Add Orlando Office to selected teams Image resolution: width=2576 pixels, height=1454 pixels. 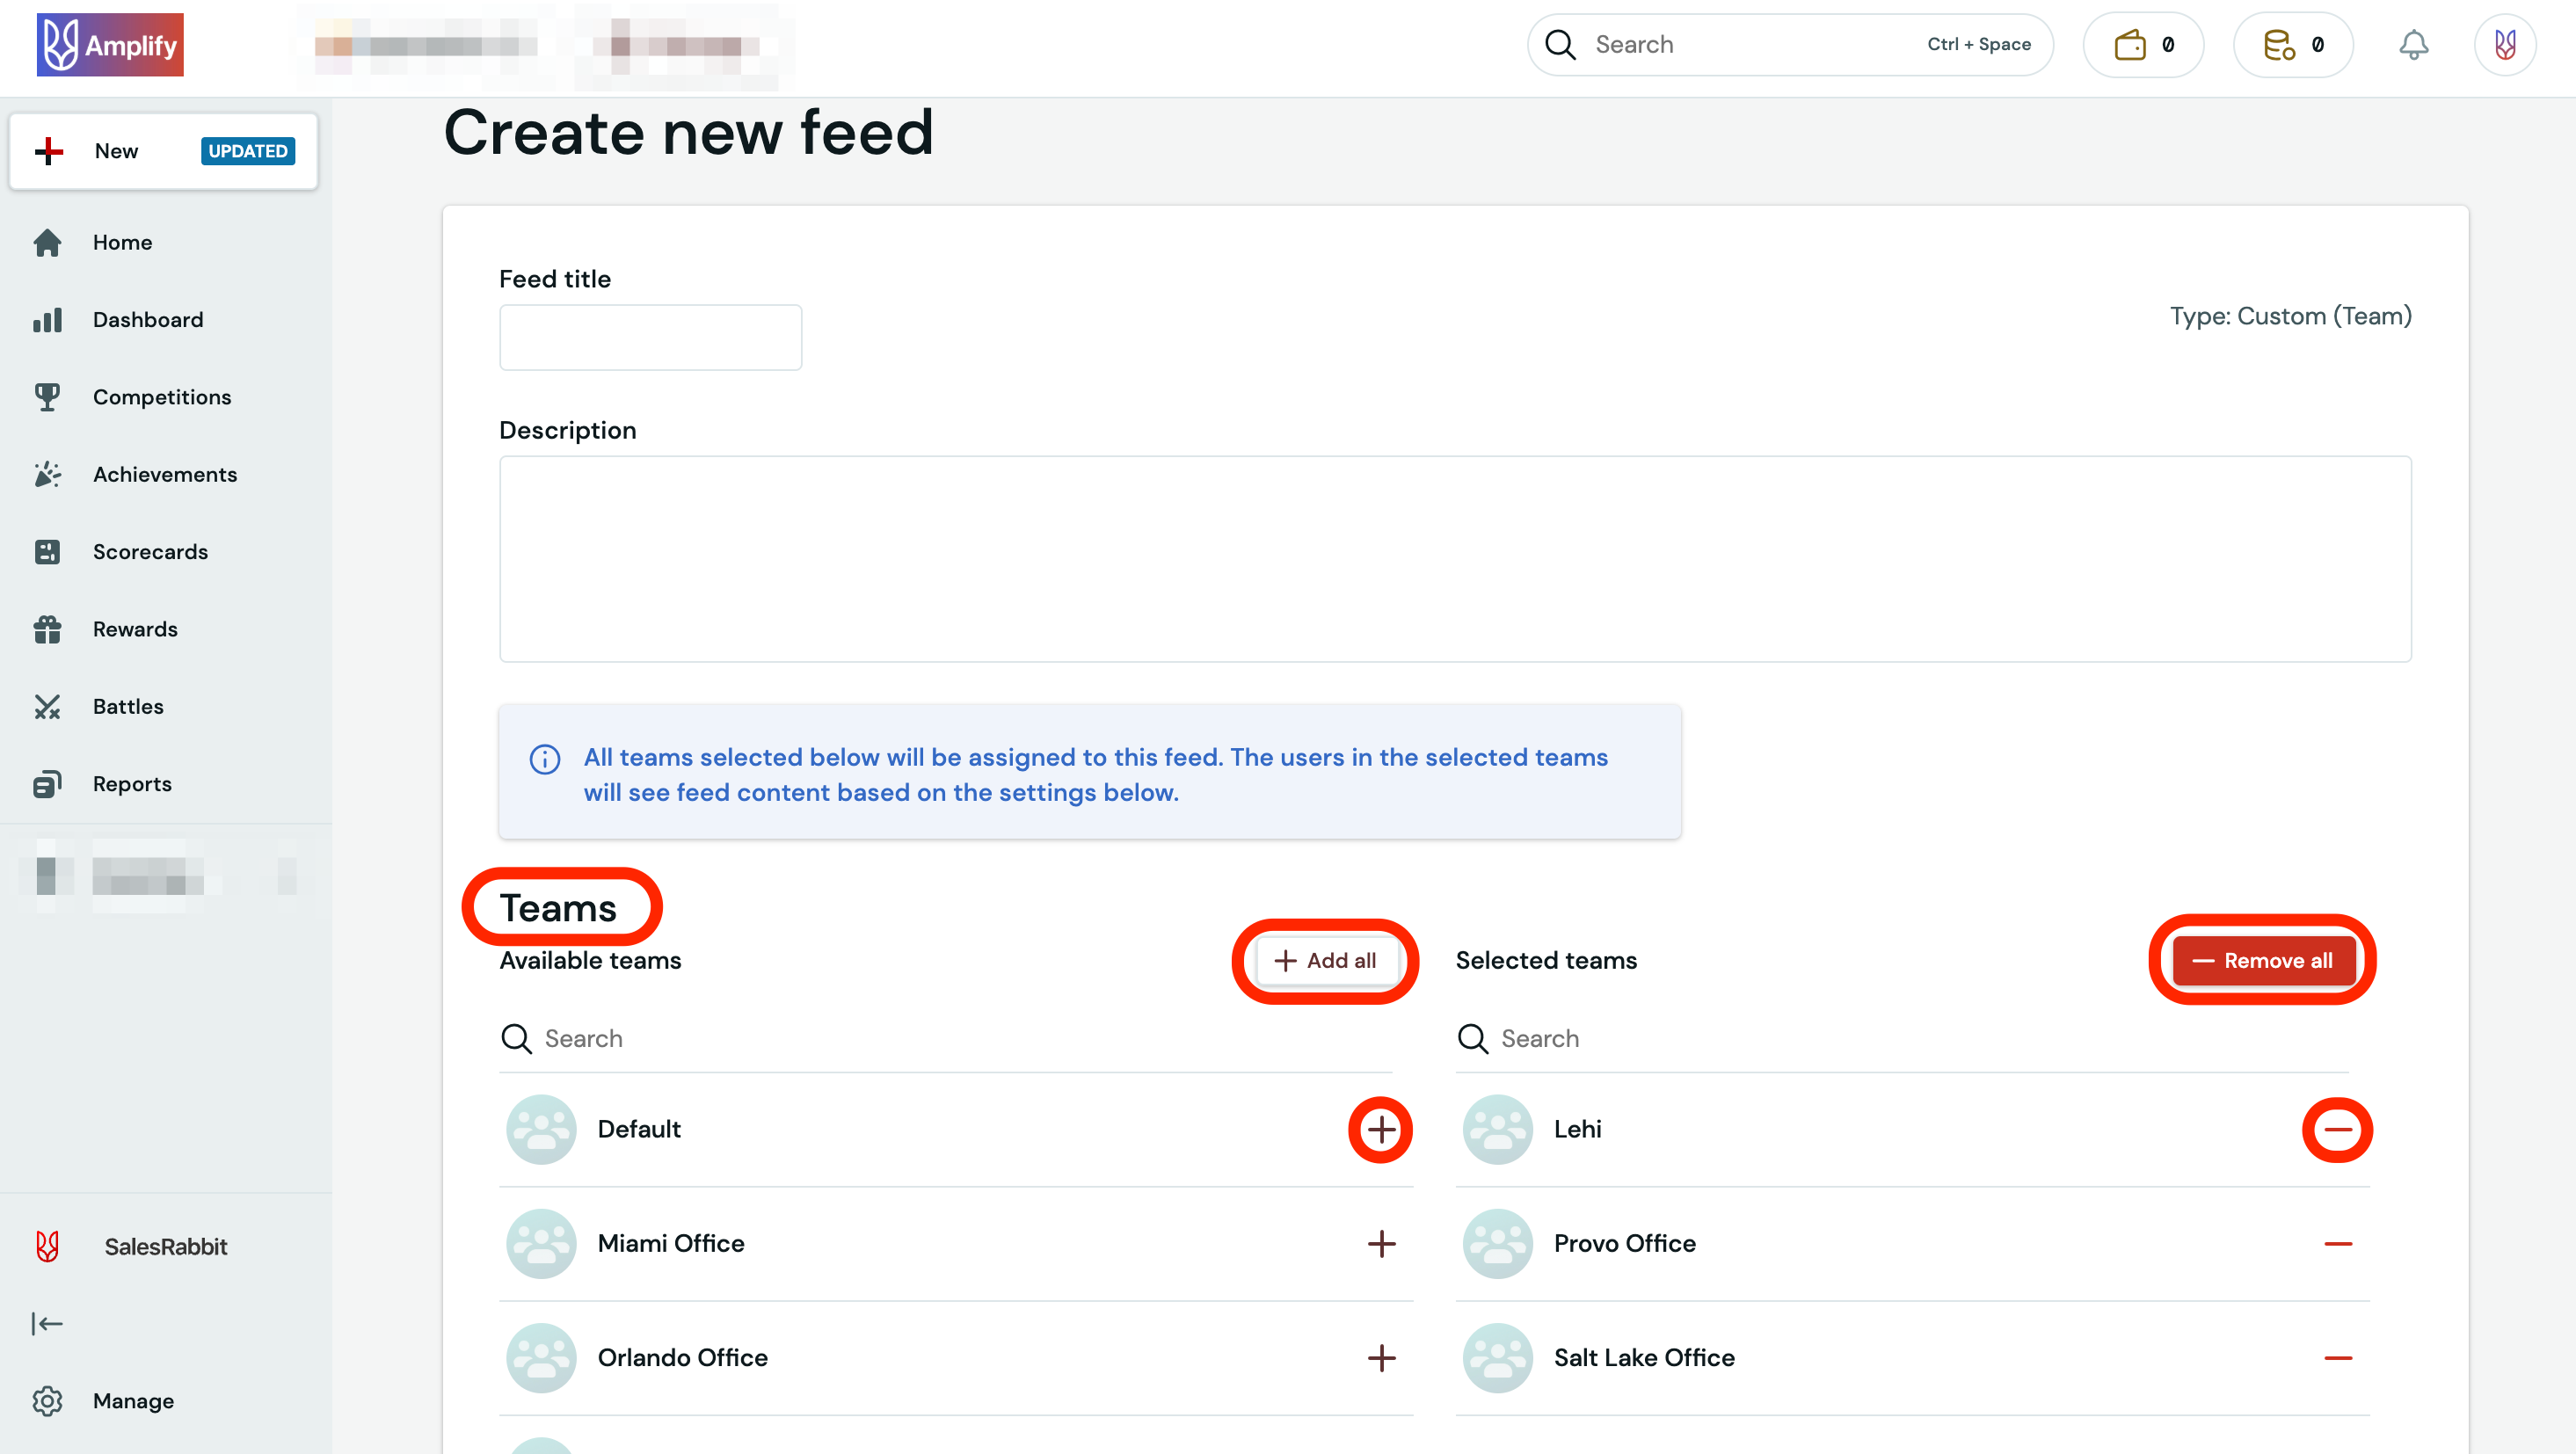pyautogui.click(x=1381, y=1358)
